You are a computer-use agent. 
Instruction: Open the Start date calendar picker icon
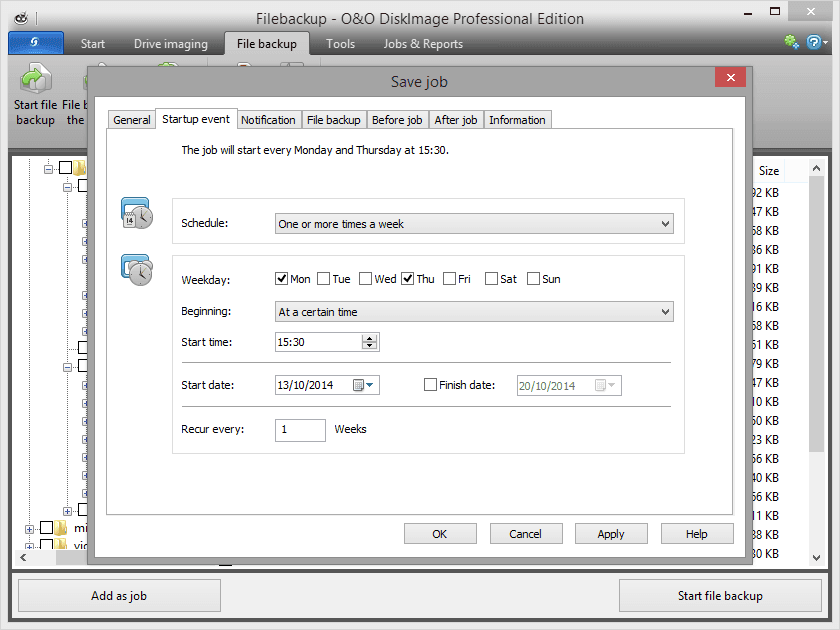click(x=358, y=385)
